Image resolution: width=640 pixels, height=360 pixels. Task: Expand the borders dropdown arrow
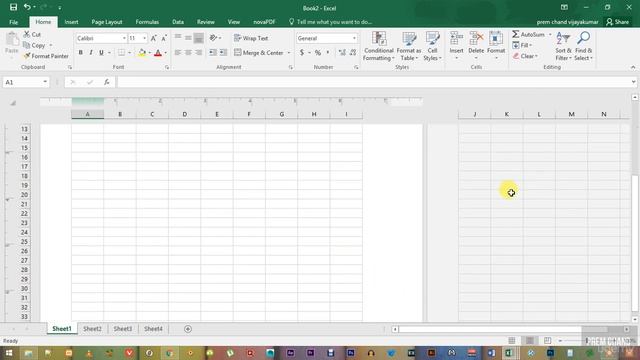[129, 53]
